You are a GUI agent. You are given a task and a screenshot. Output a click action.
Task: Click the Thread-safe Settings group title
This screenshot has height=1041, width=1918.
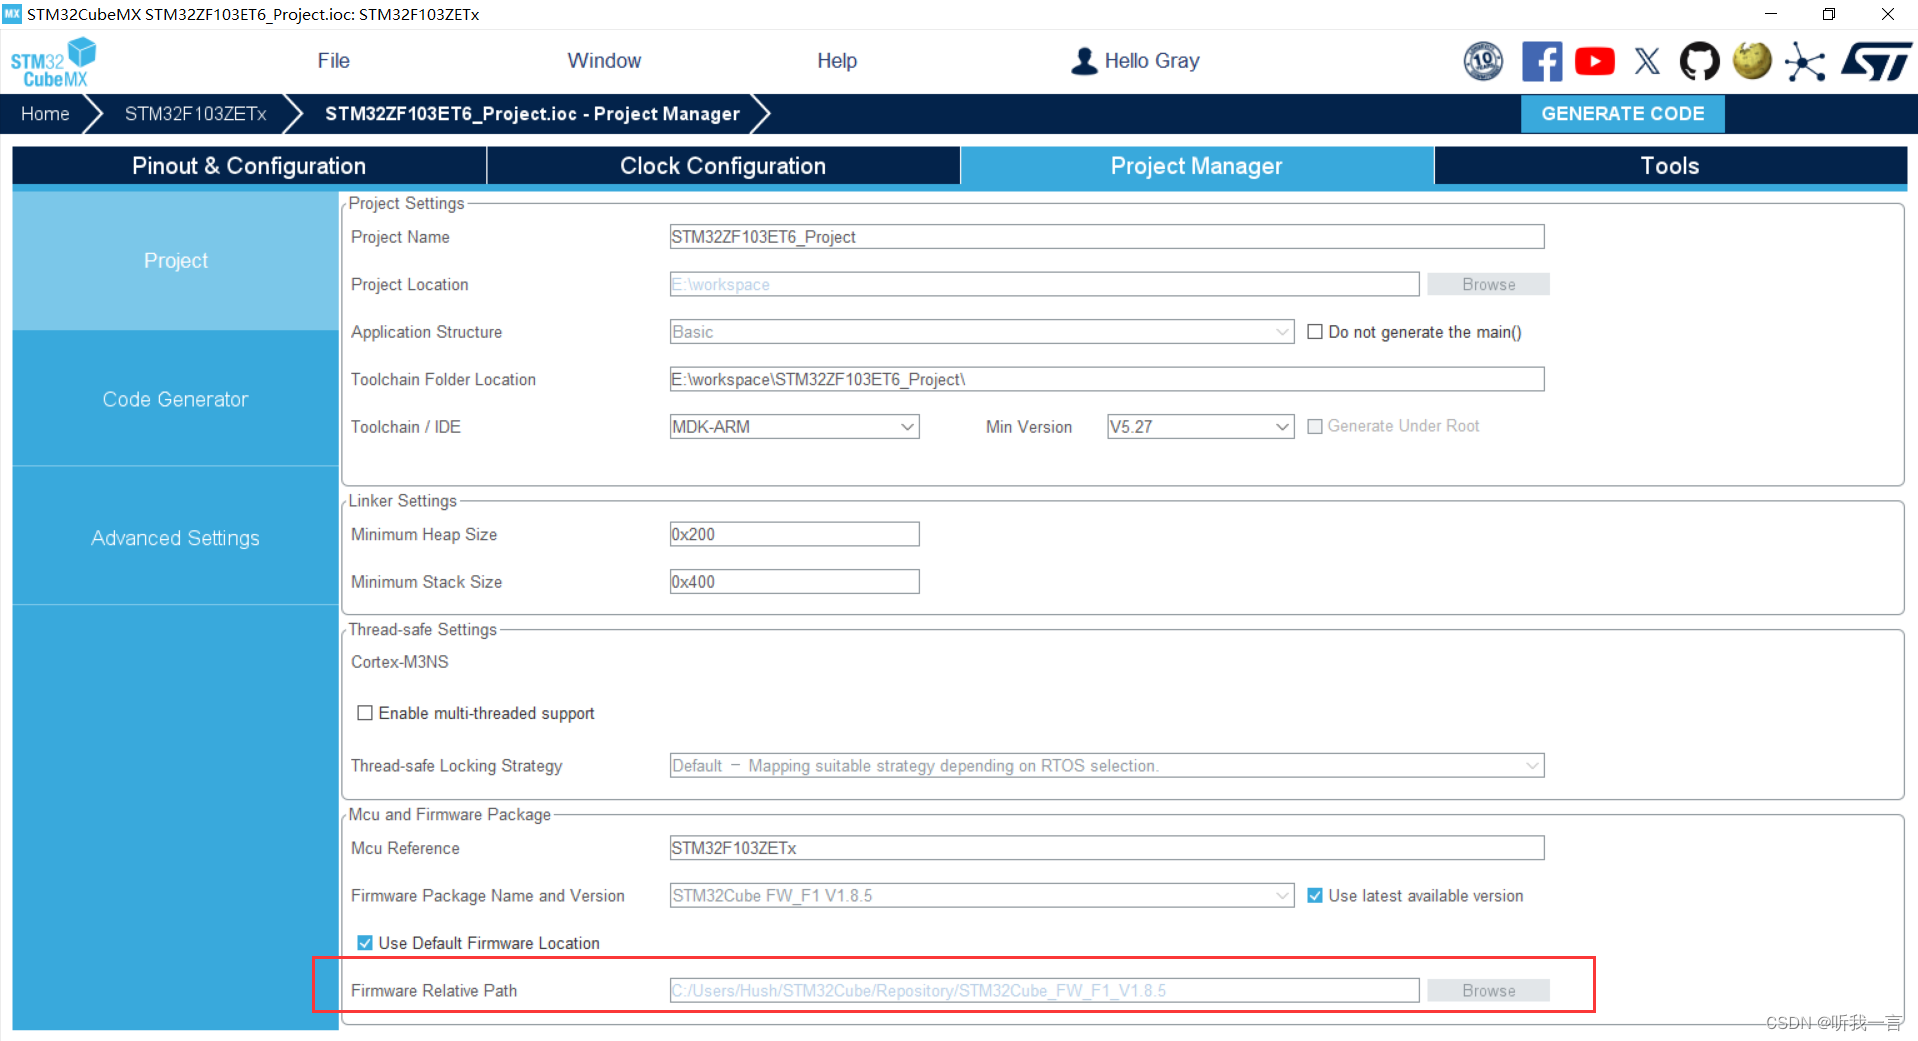(x=423, y=630)
